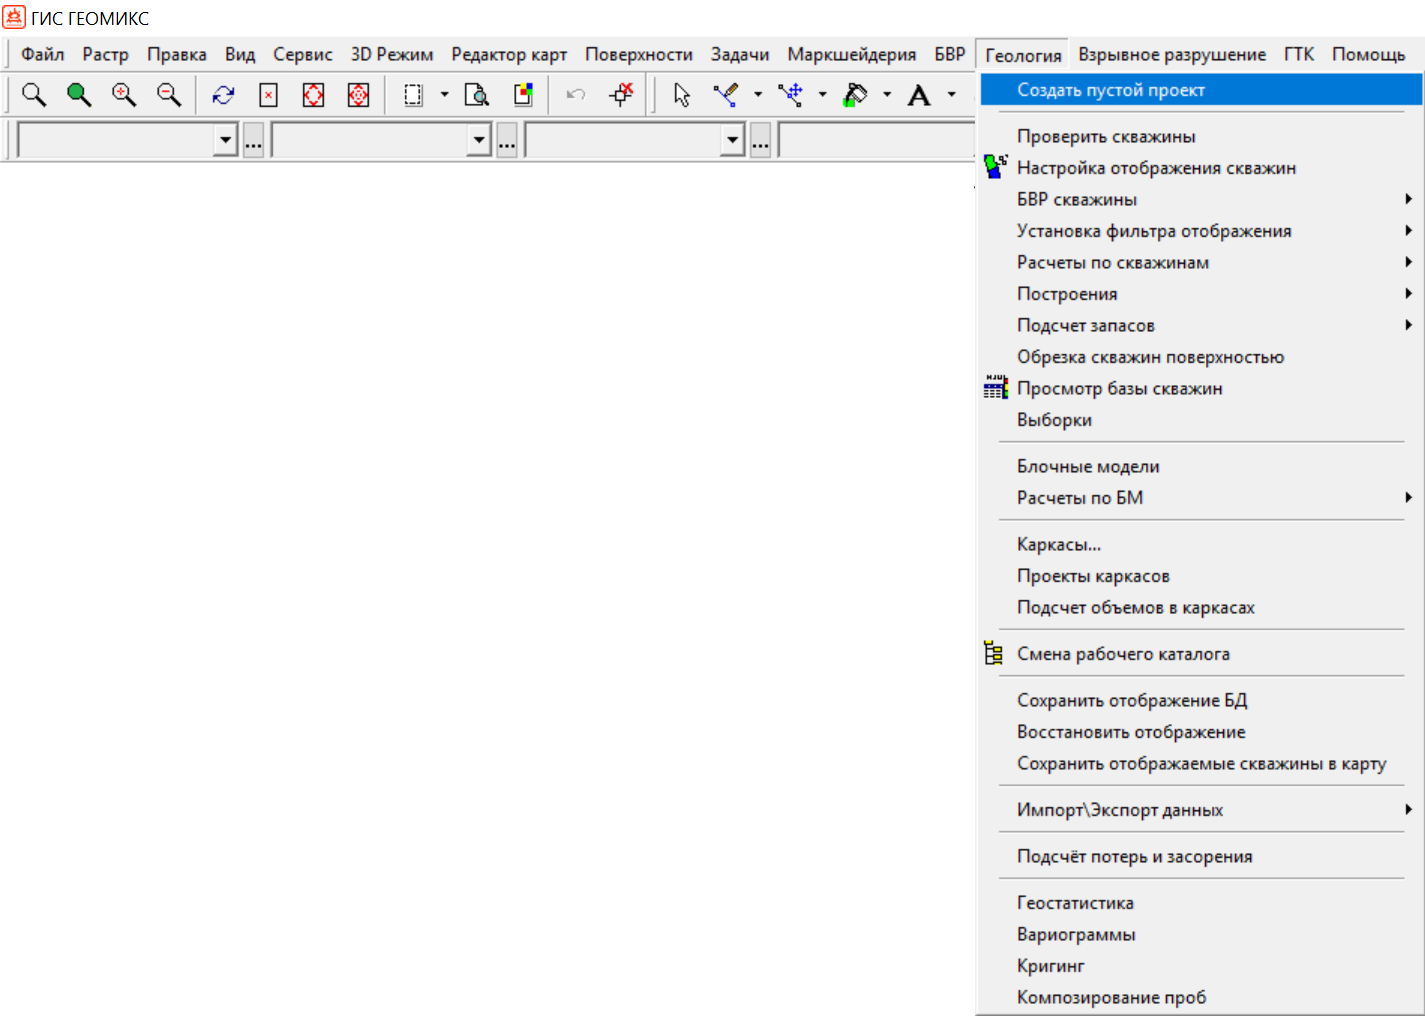Select the dashed rectangle selection tool
Image resolution: width=1425 pixels, height=1016 pixels.
413,95
